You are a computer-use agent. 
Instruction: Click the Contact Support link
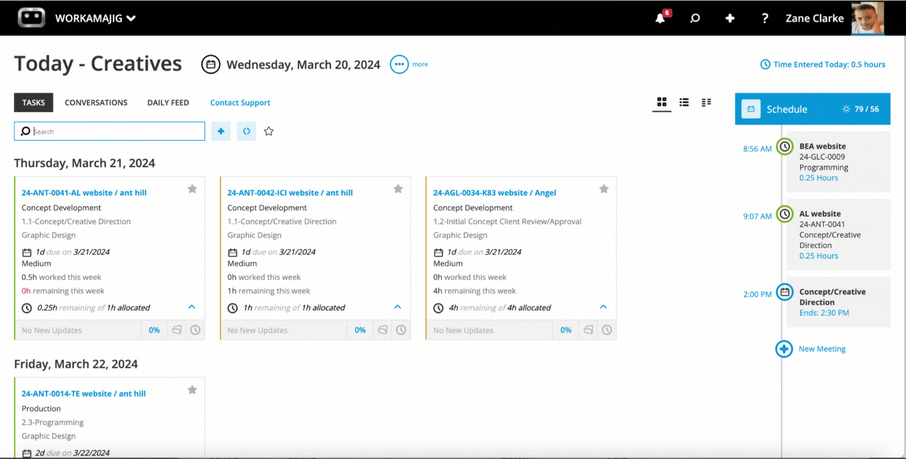240,102
